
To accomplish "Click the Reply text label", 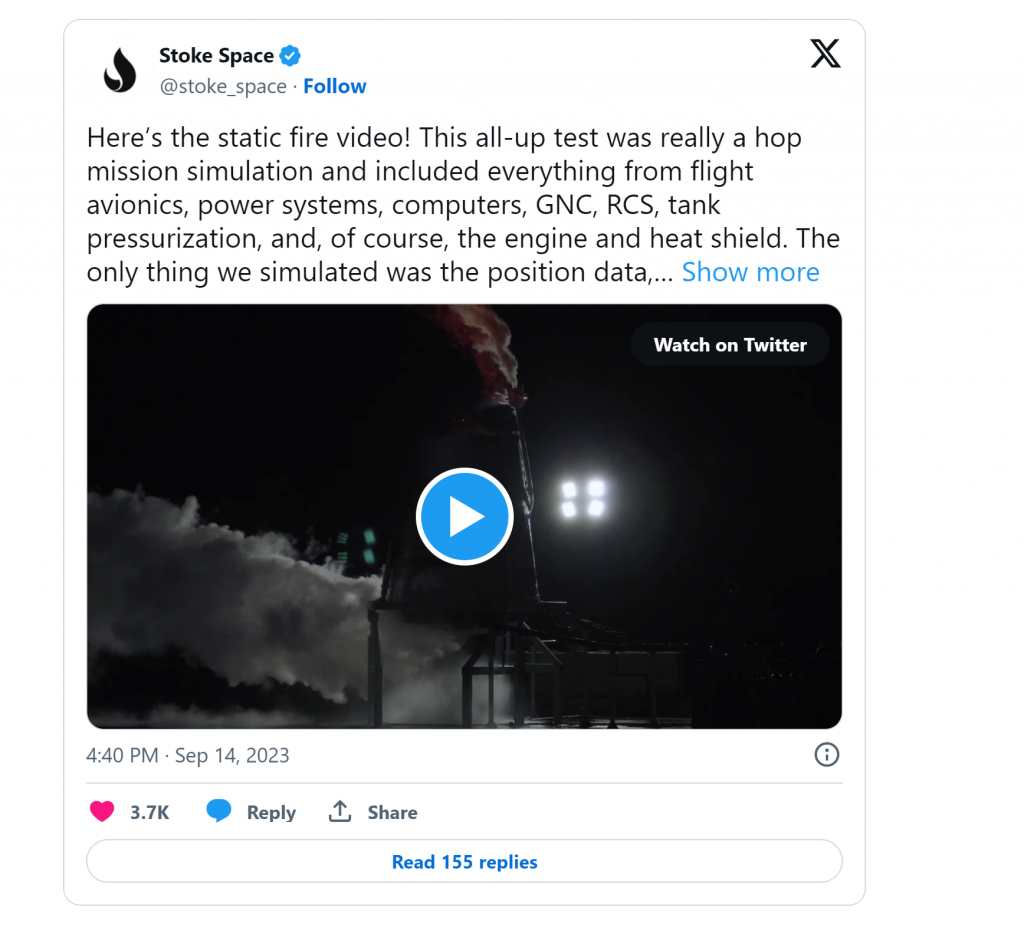I will click(271, 812).
